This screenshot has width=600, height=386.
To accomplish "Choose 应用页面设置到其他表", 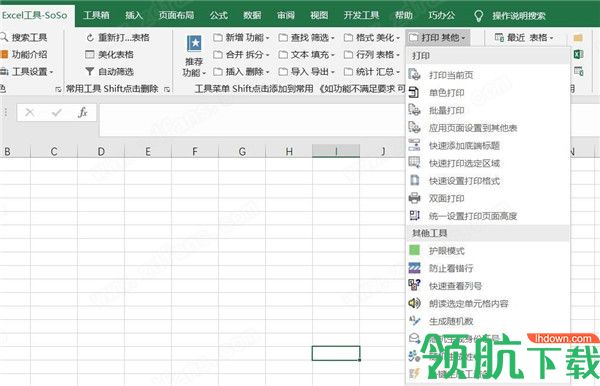I will tap(488, 128).
